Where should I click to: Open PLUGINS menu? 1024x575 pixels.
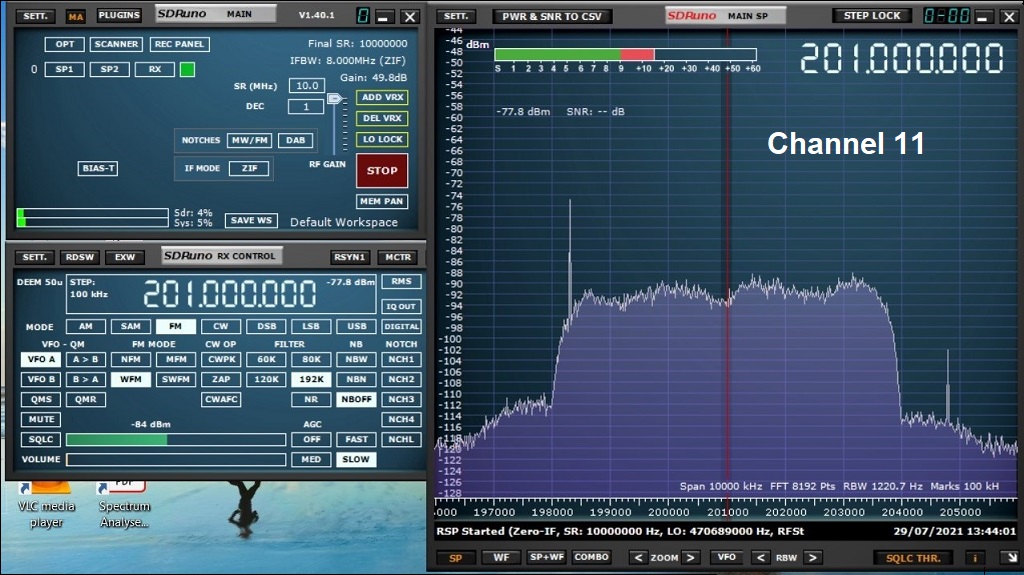click(119, 15)
